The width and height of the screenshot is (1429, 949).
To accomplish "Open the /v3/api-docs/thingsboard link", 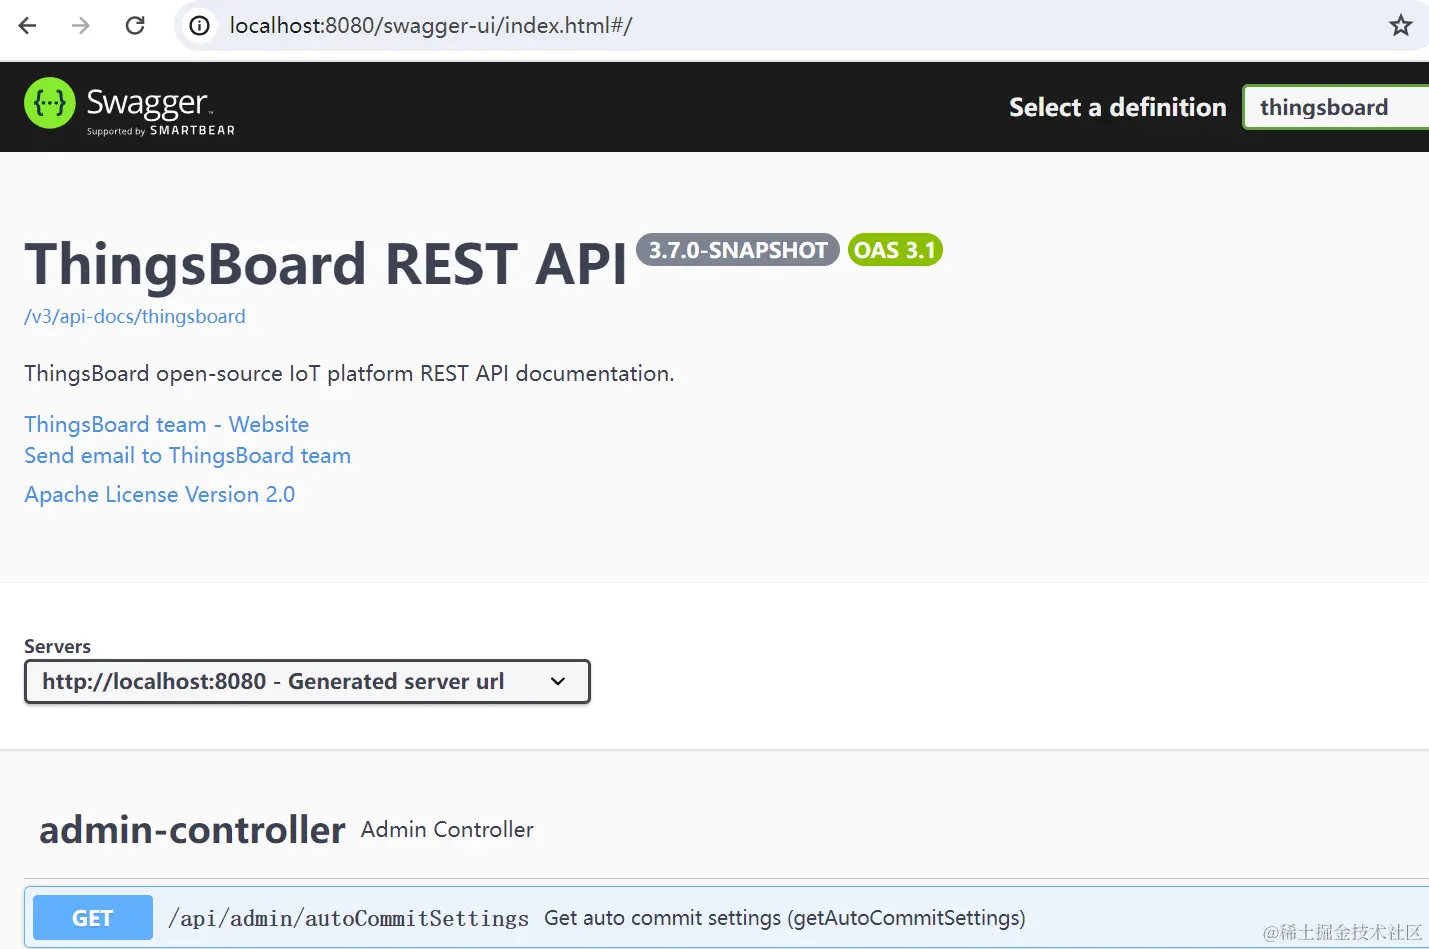I will (135, 317).
